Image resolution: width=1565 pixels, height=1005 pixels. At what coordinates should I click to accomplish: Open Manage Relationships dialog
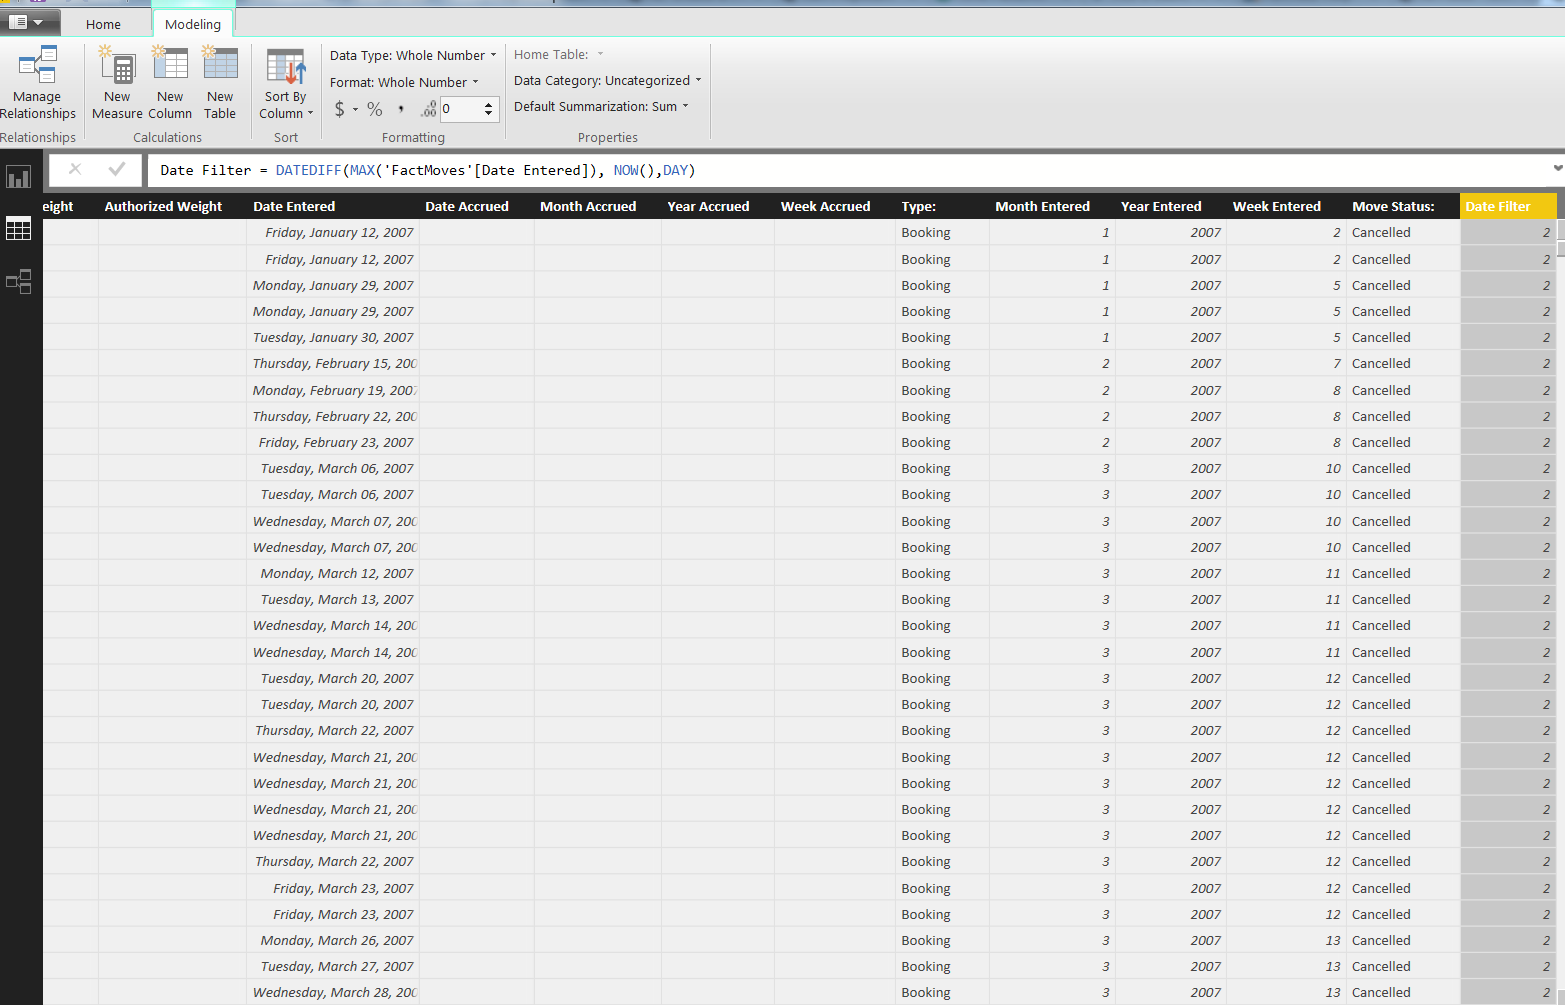[38, 83]
